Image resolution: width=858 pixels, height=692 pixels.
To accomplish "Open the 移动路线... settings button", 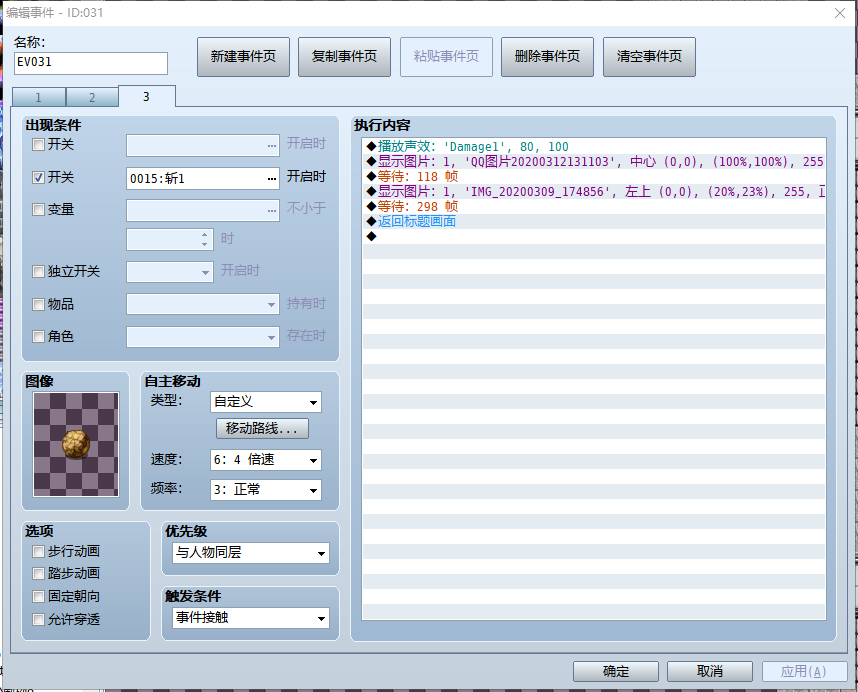I will pos(262,428).
